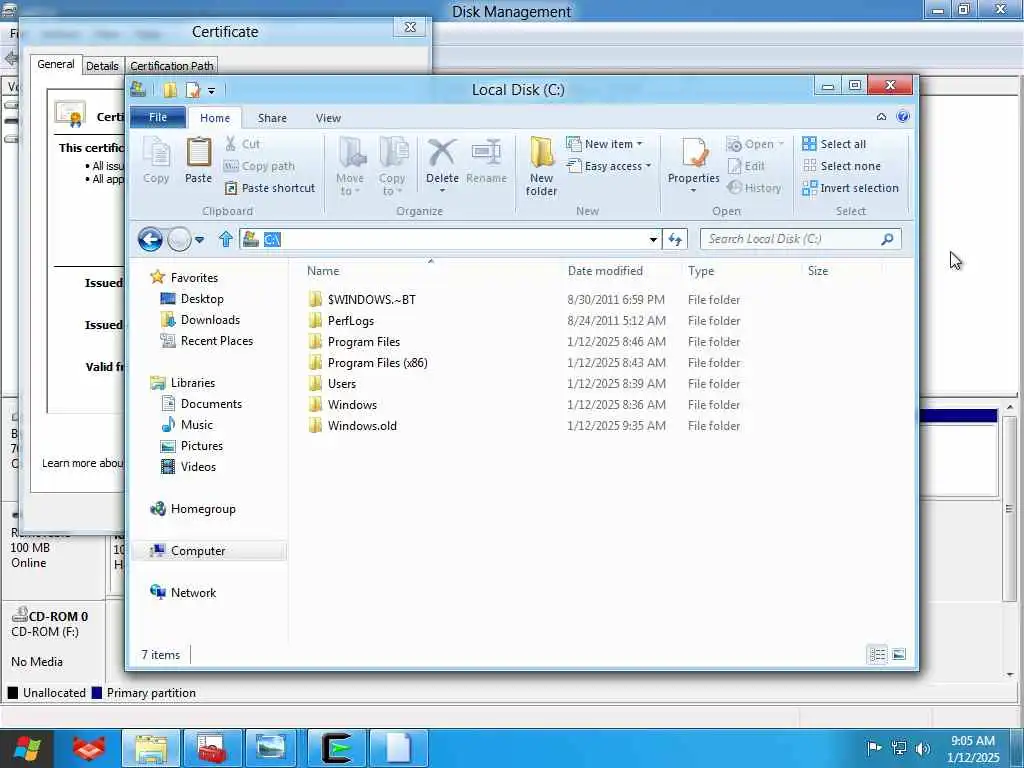Create a New folder from the ribbon

[541, 167]
